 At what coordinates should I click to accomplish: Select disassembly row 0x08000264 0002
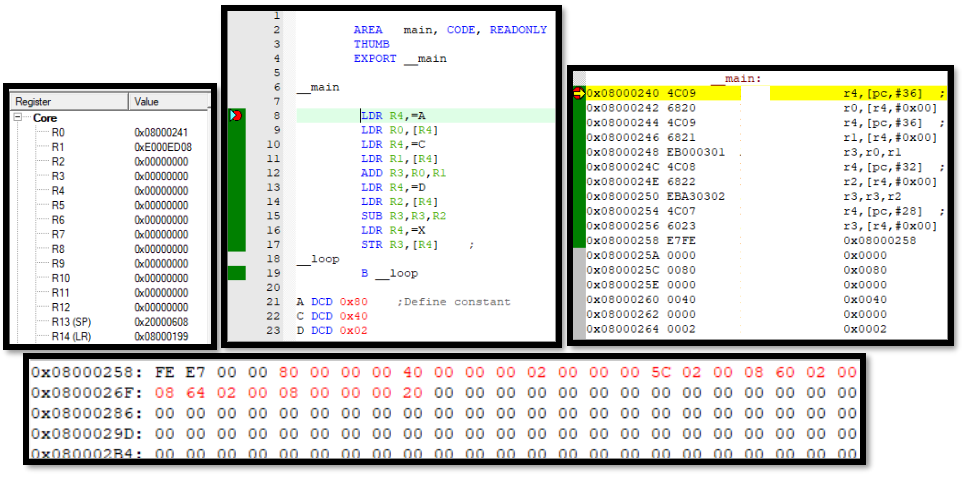(765, 329)
